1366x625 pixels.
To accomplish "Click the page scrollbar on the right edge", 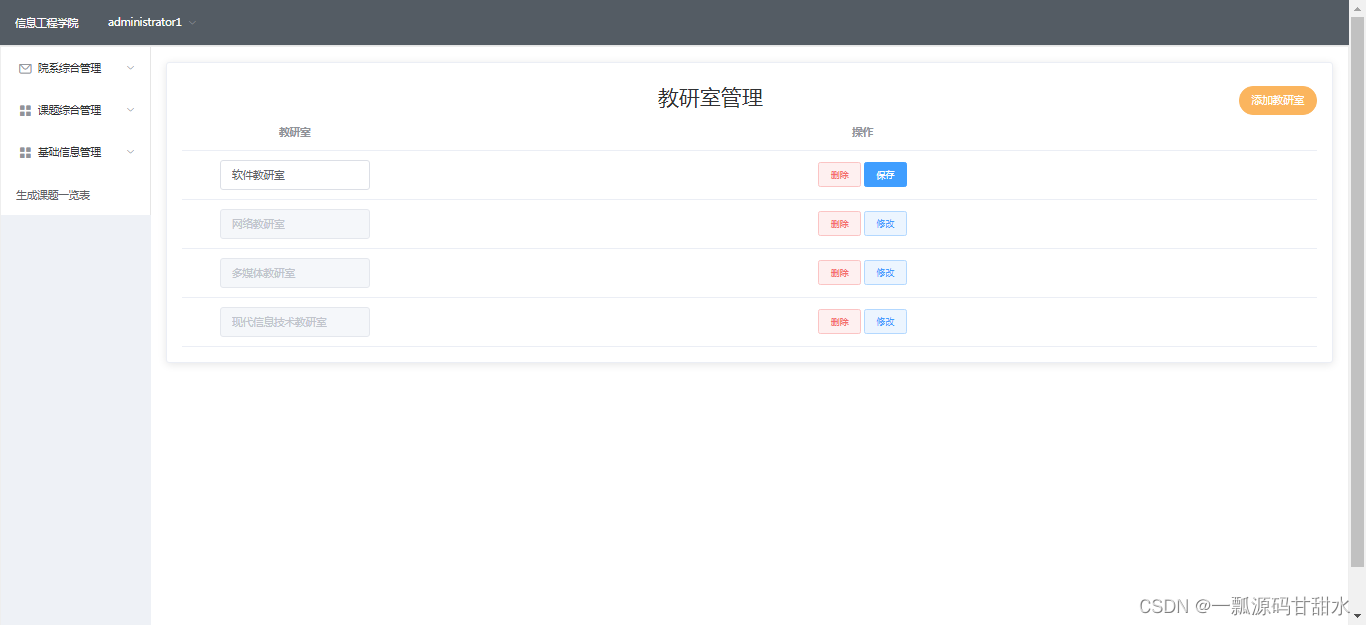I will point(1361,300).
